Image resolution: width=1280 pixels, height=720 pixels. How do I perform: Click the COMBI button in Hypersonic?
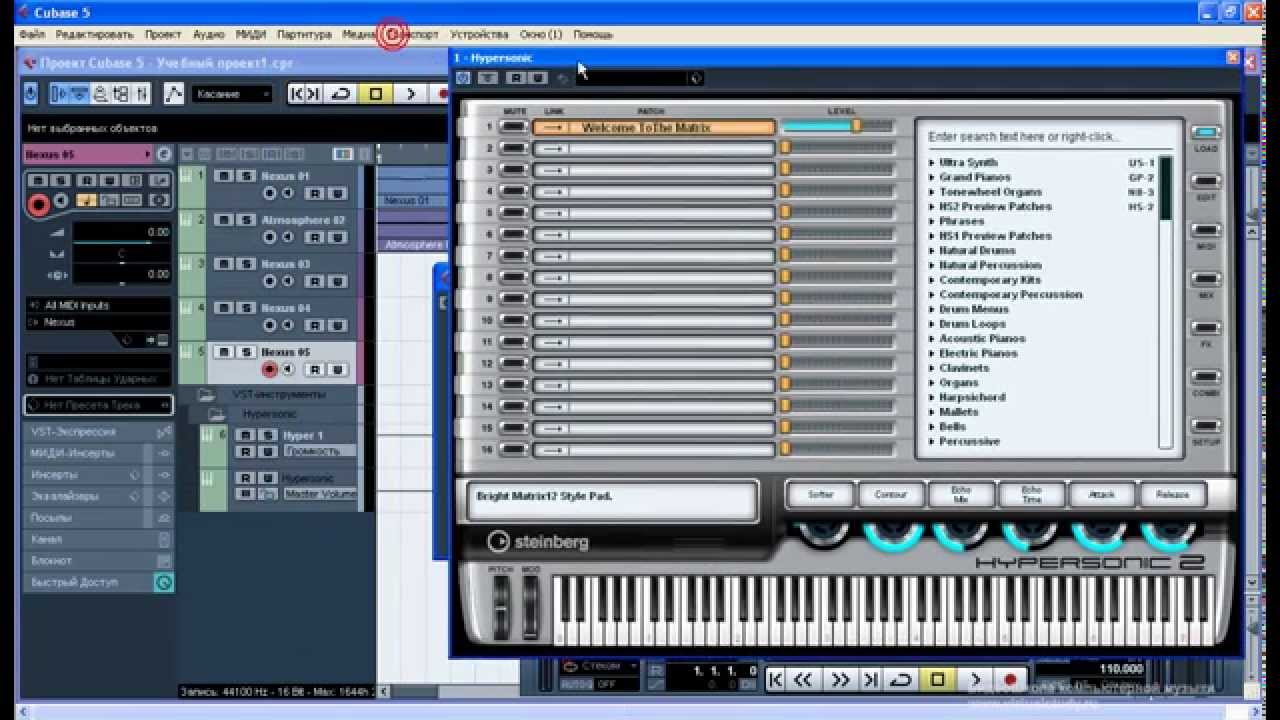point(1206,378)
